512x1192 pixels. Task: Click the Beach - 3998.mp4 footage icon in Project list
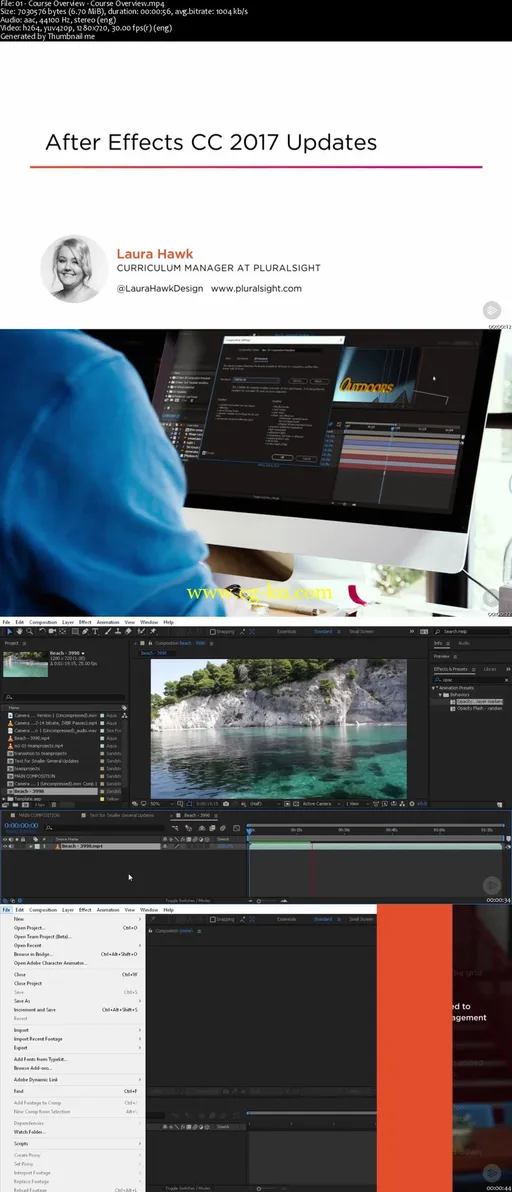(11, 738)
